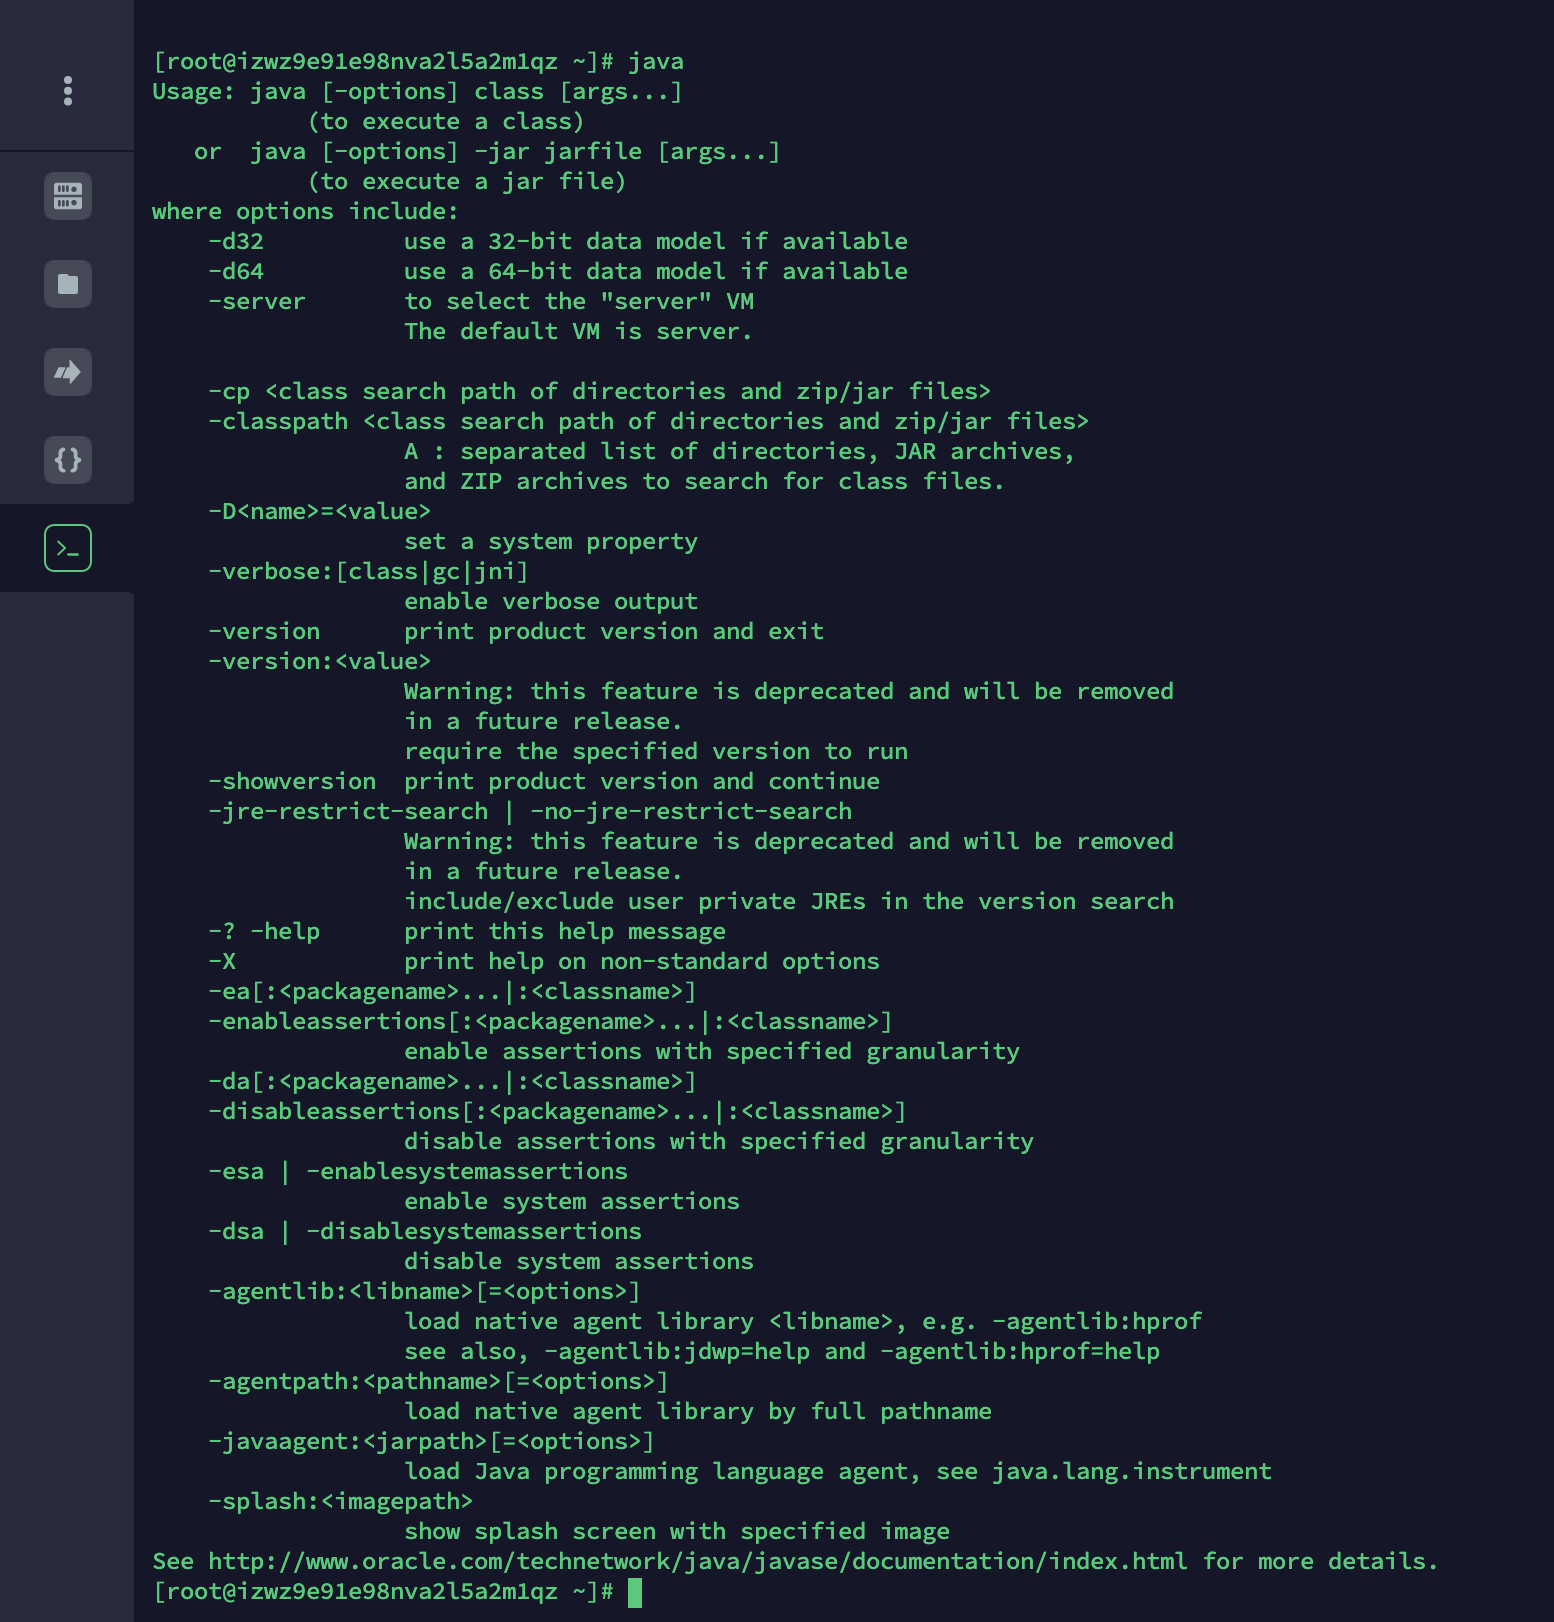Viewport: 1554px width, 1622px height.
Task: Open the port forwarding arrow icon
Action: pyautogui.click(x=67, y=372)
